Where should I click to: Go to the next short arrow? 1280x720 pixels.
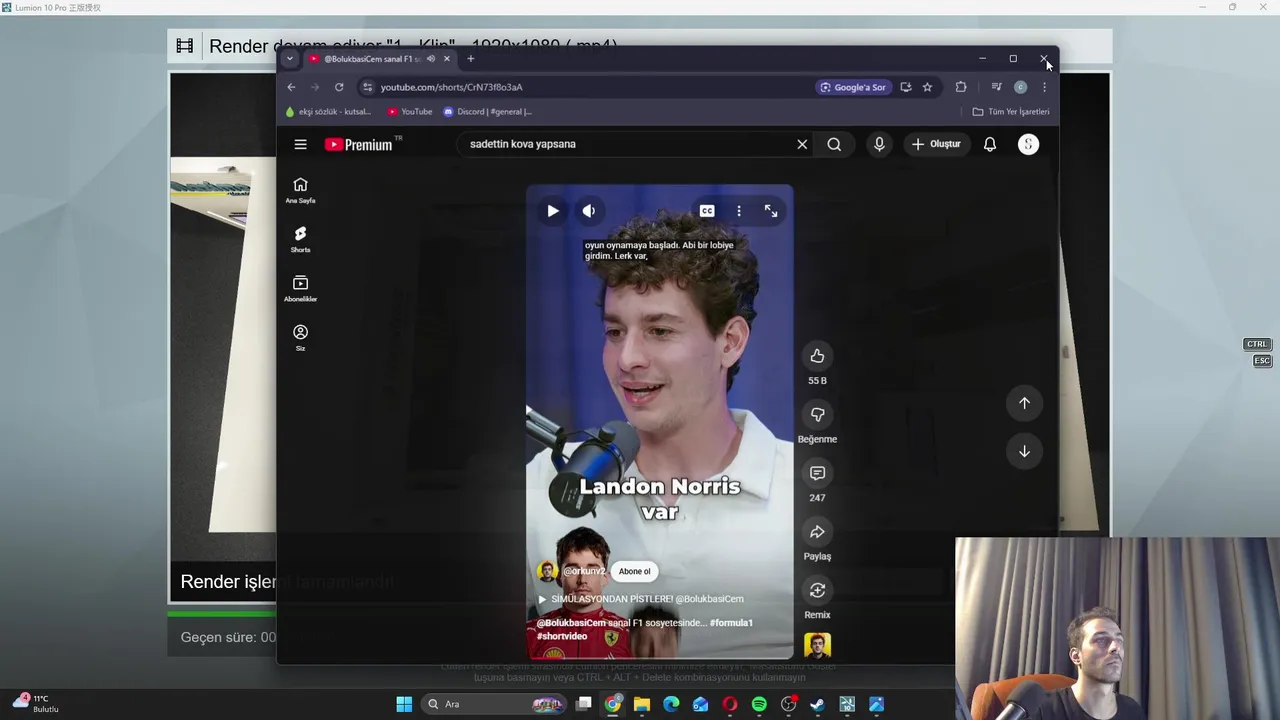pyautogui.click(x=1024, y=451)
